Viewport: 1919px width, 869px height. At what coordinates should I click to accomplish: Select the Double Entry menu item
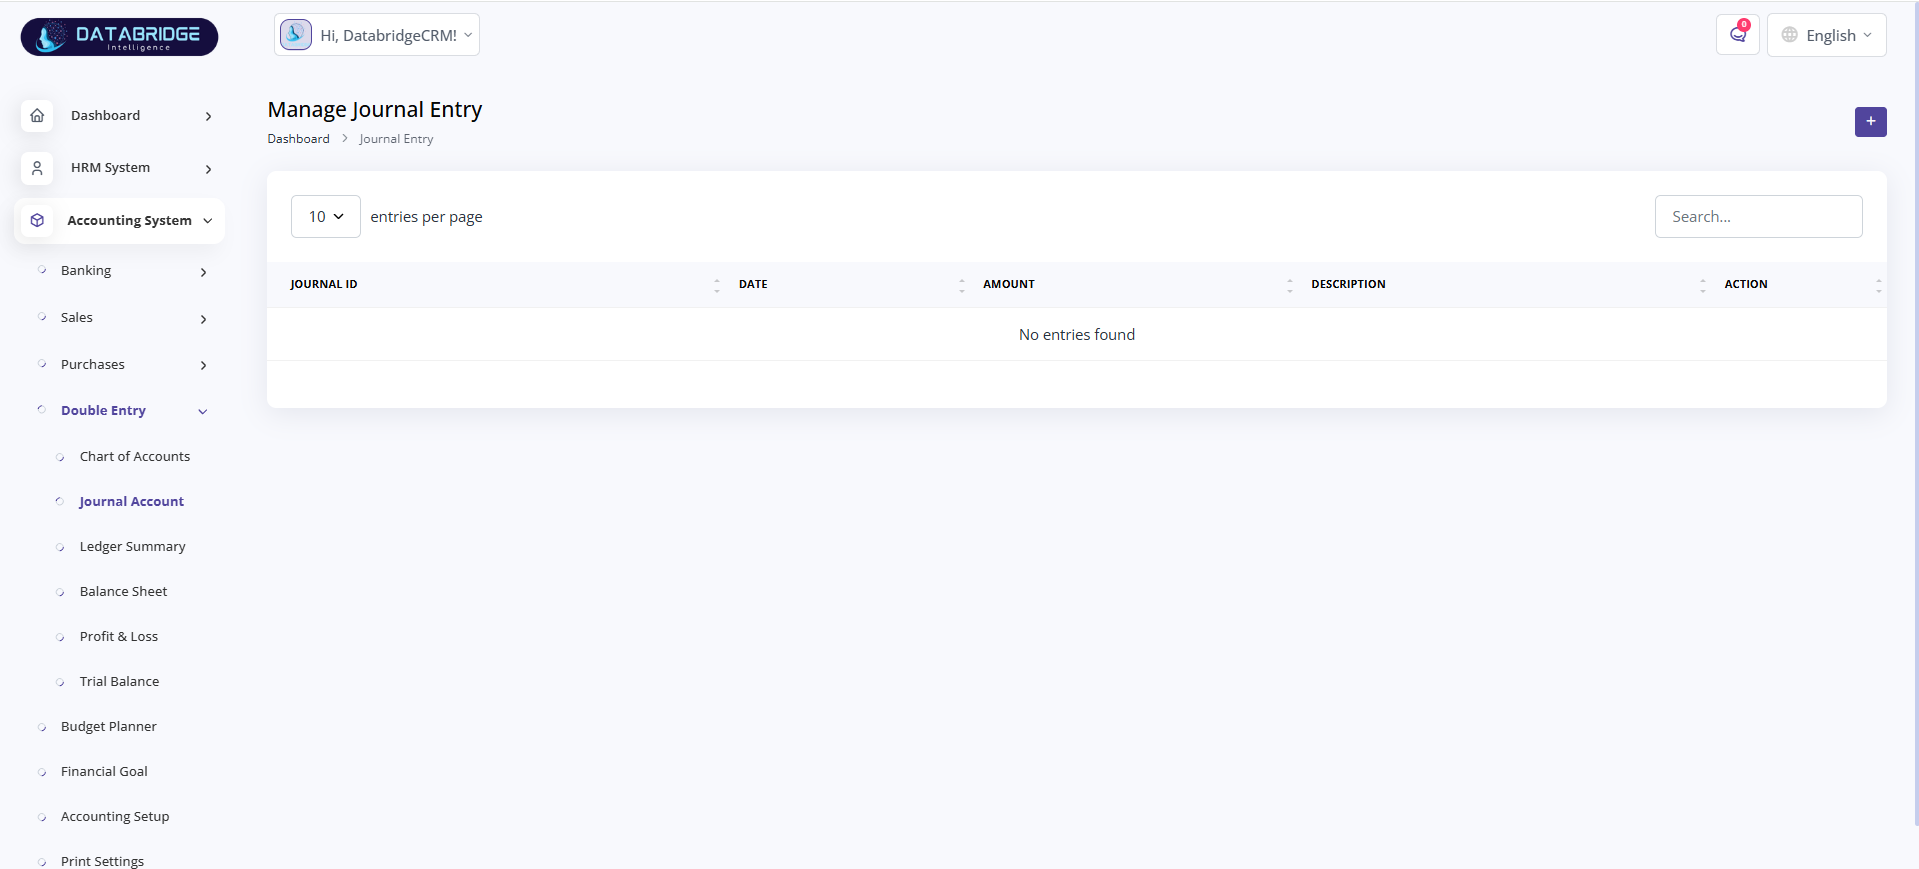pos(103,411)
